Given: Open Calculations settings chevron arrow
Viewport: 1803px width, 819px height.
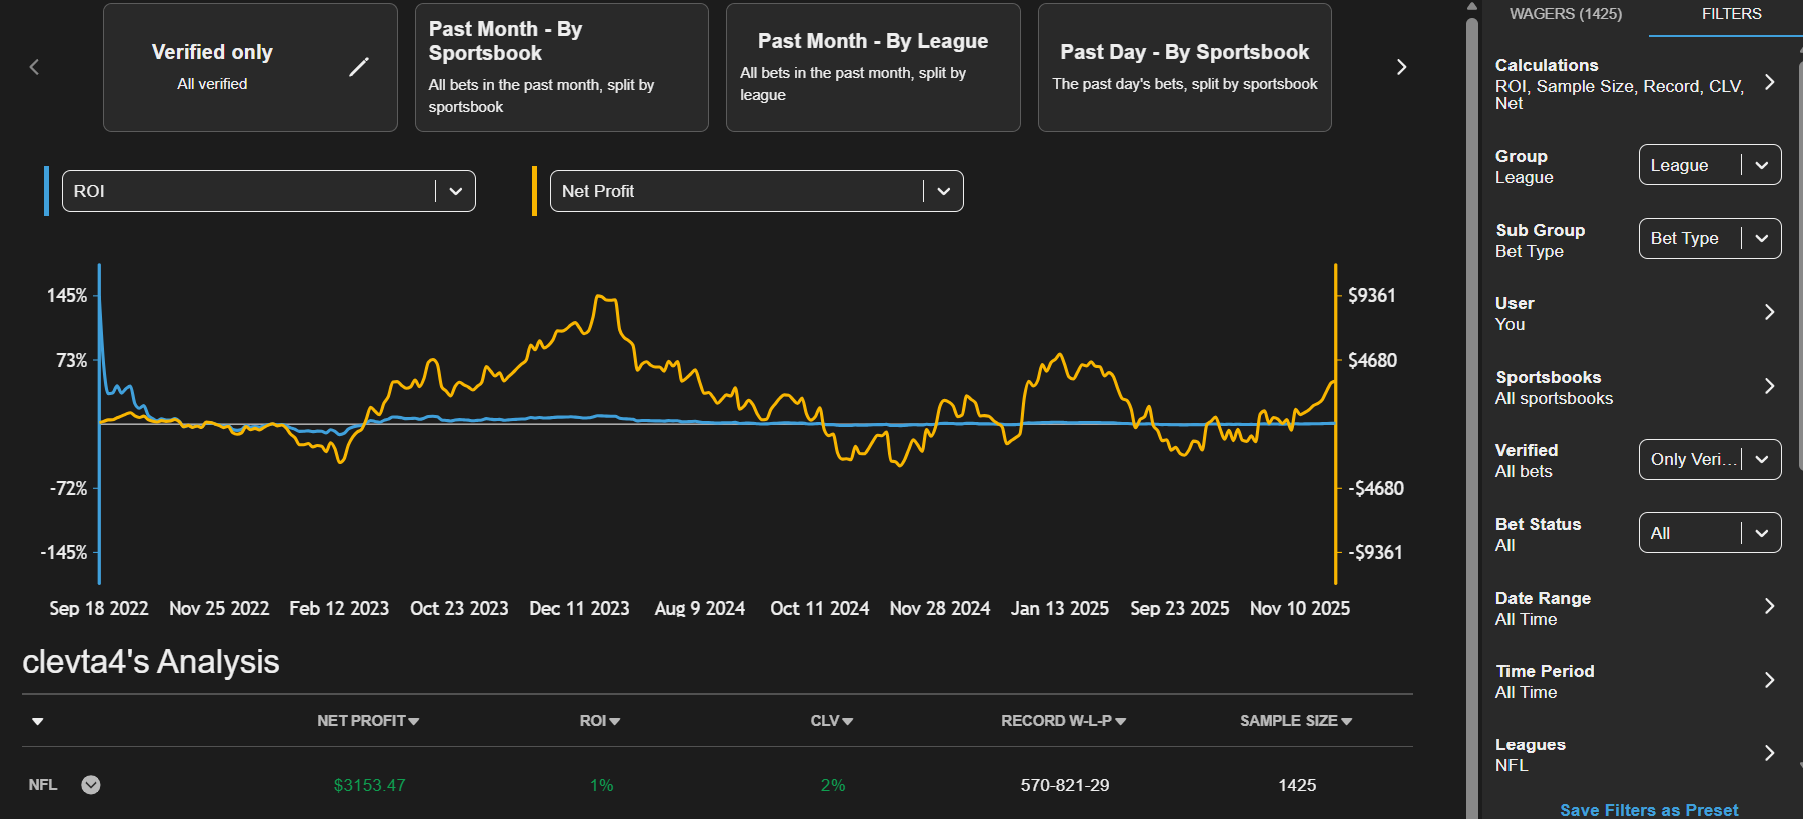Looking at the screenshot, I should point(1769,83).
